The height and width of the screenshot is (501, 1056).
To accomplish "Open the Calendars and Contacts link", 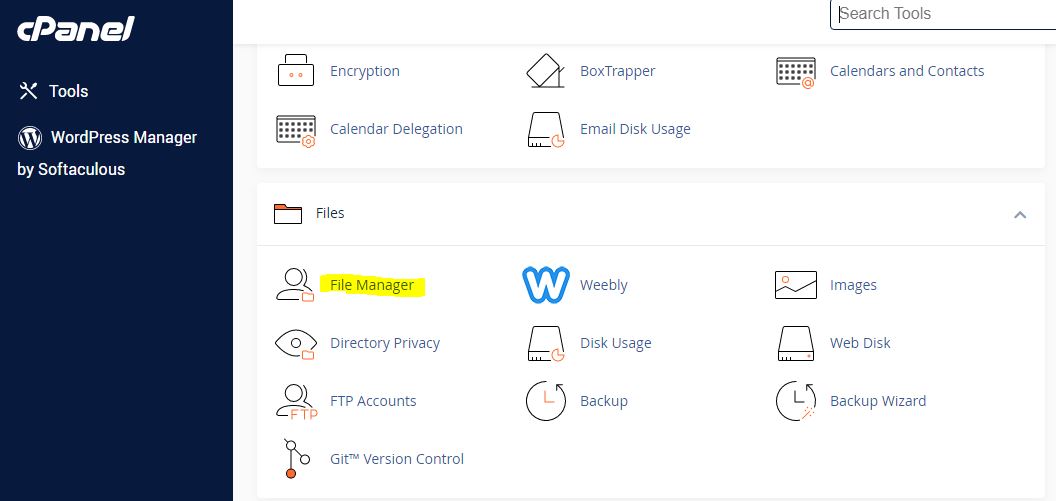I will (x=906, y=71).
